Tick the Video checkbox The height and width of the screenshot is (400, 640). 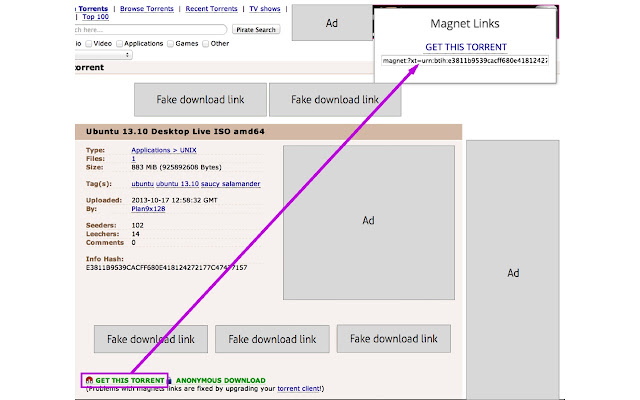(89, 44)
